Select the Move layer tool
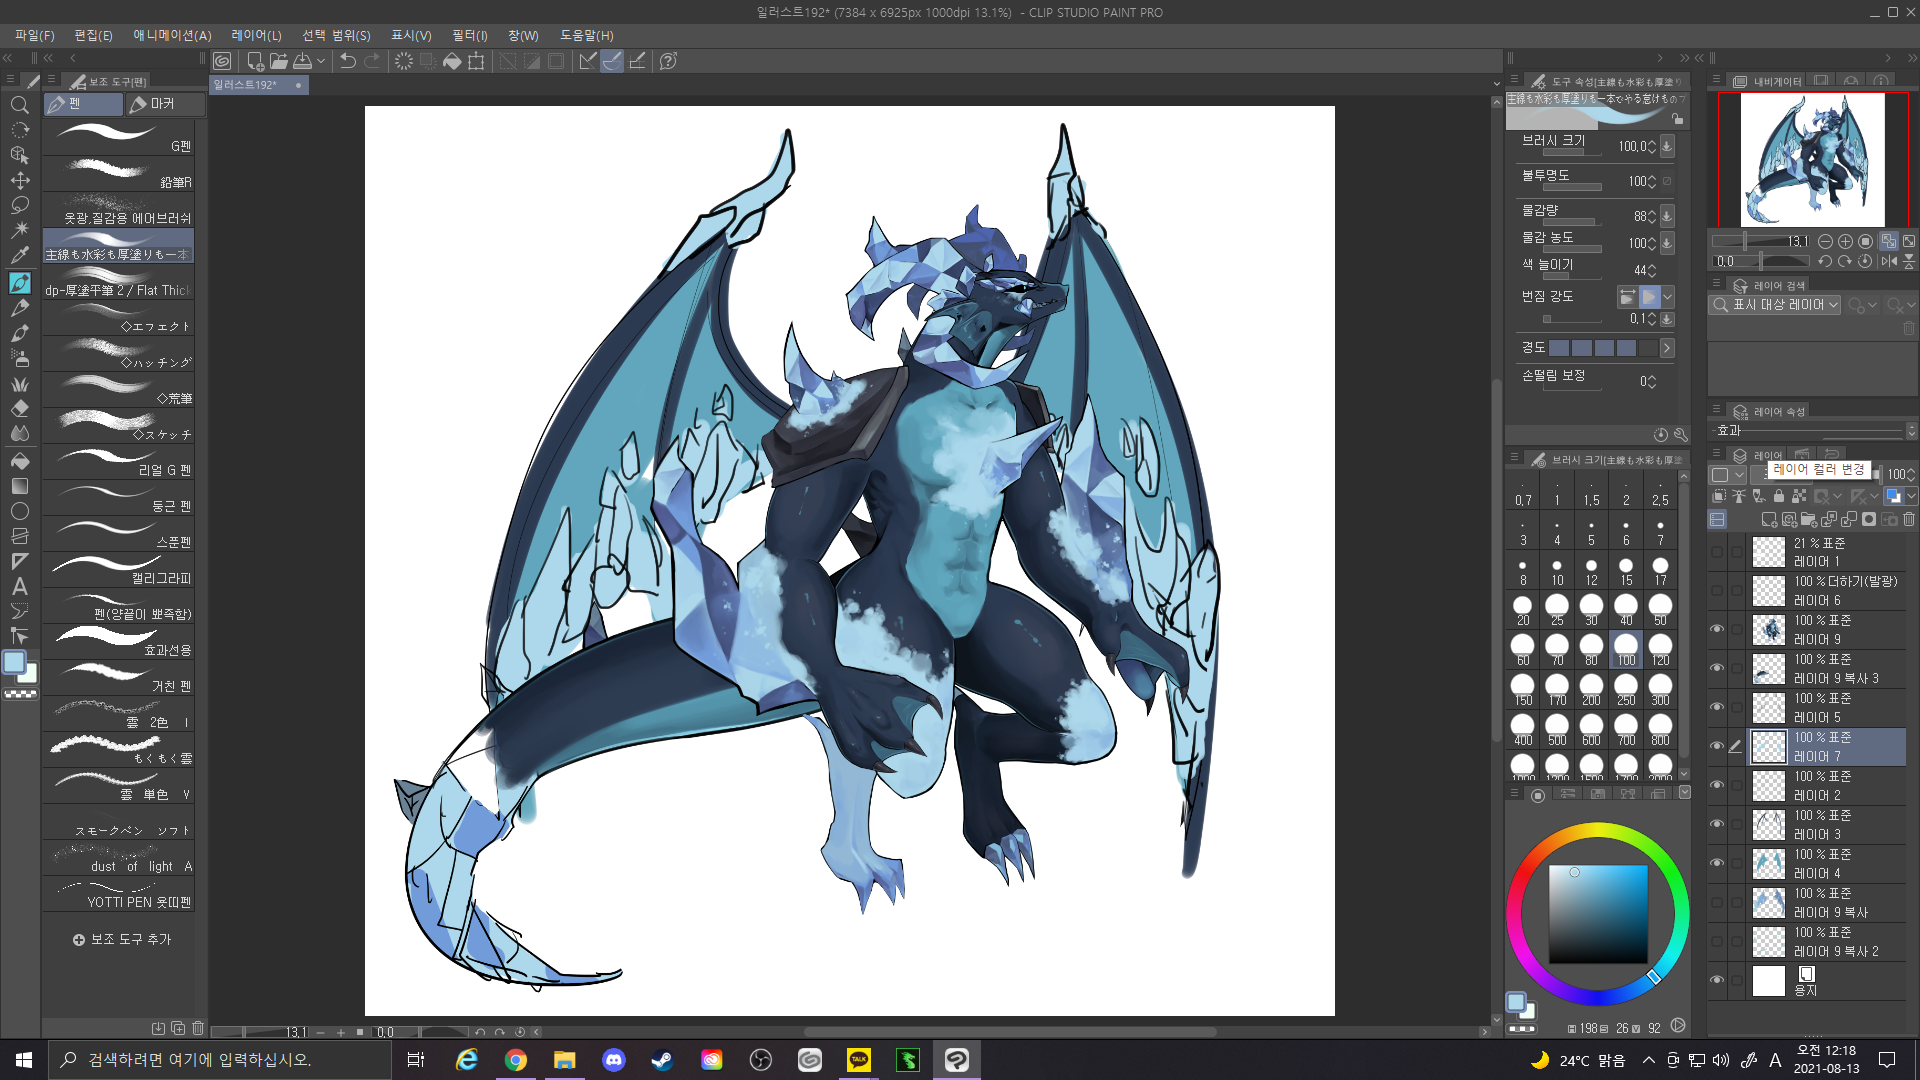This screenshot has height=1080, width=1920. click(19, 180)
